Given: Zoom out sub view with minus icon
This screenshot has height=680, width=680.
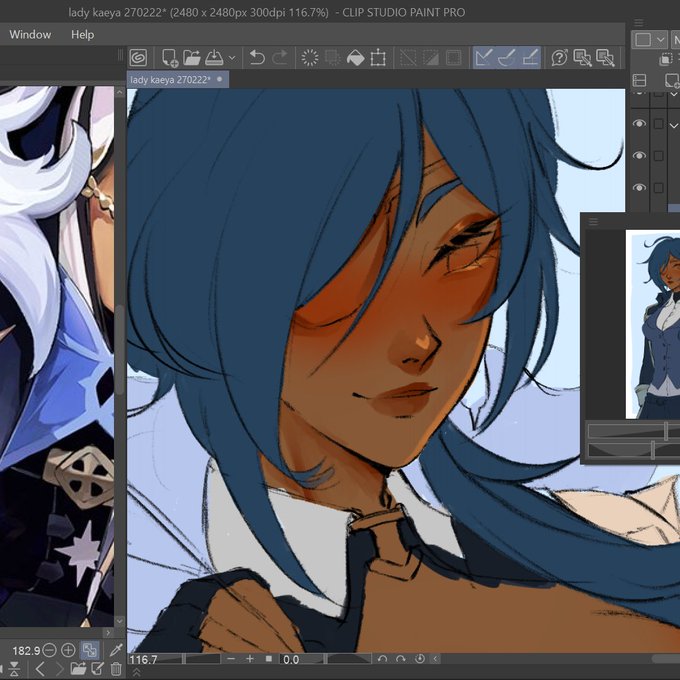Looking at the screenshot, I should [50, 650].
